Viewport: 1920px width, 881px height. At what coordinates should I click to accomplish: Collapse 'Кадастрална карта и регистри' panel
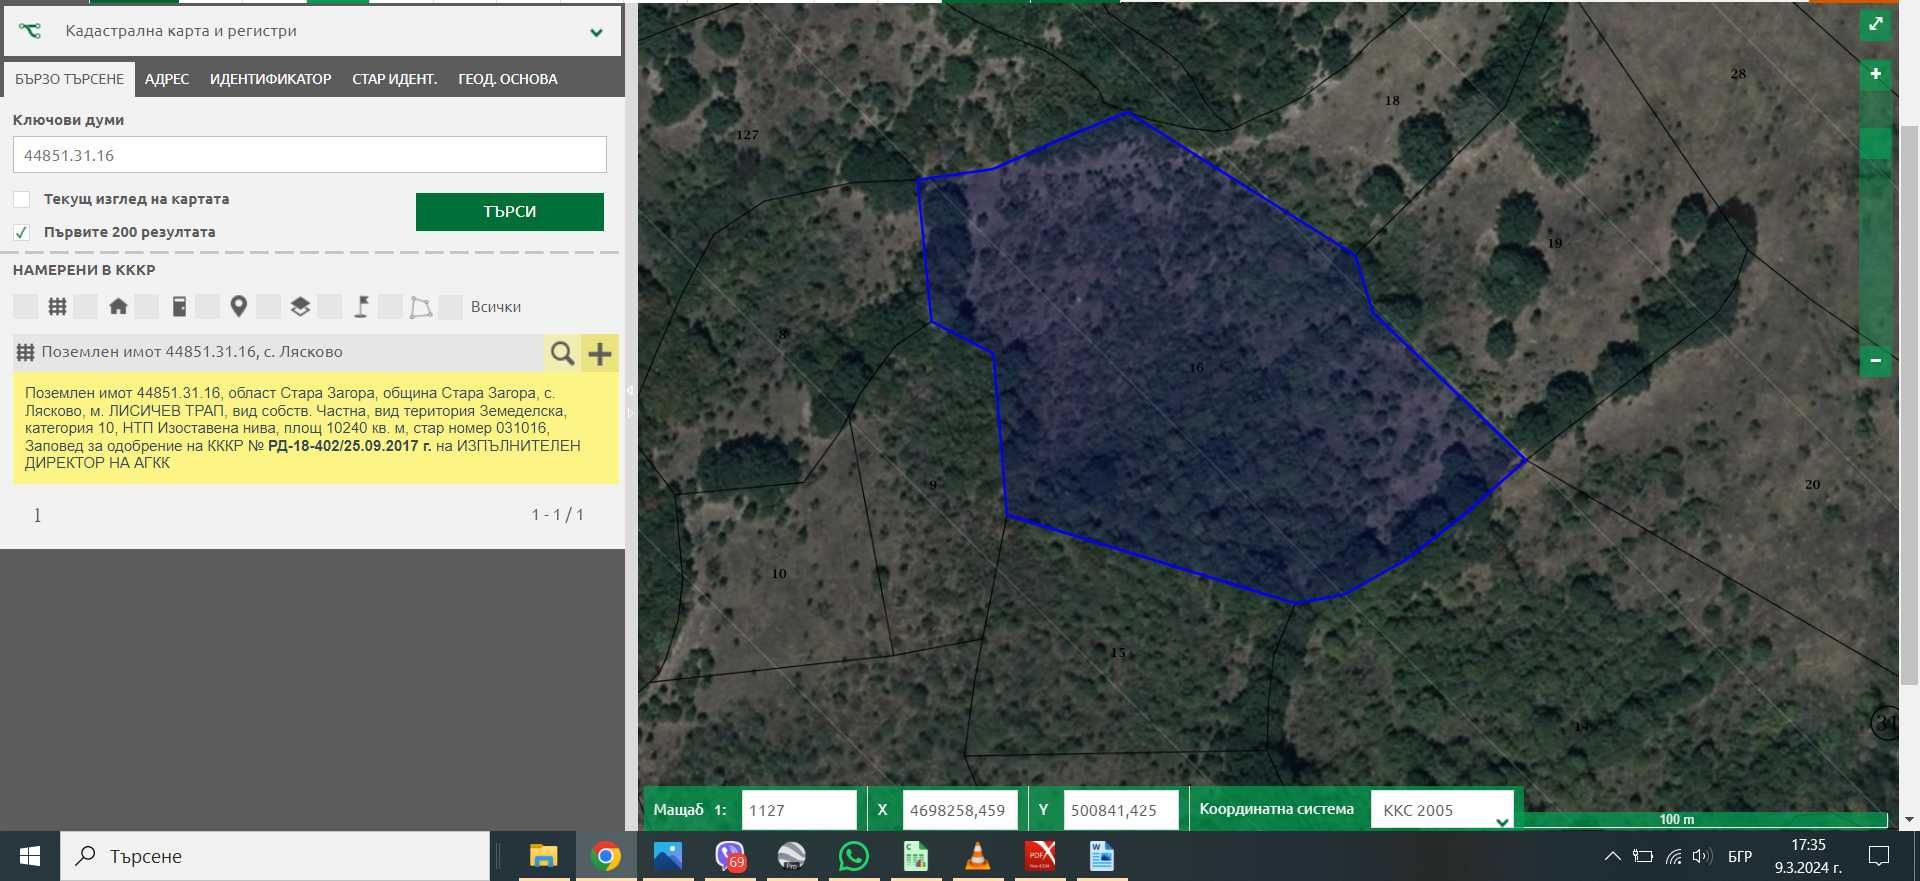tap(596, 32)
